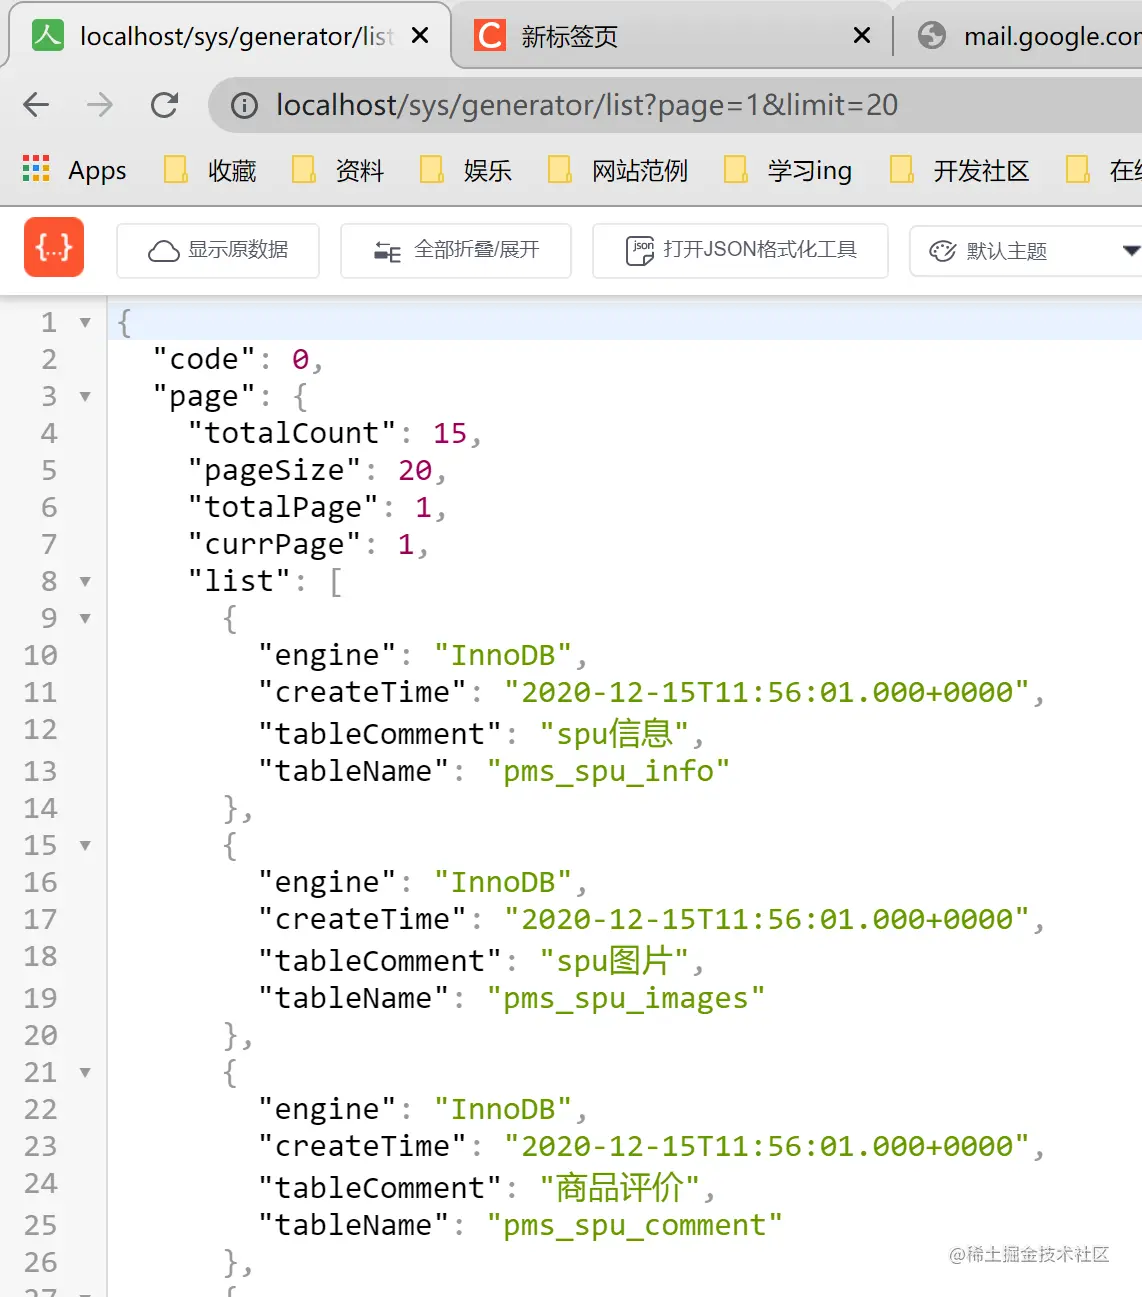
Task: Click the "商品评价" comment value
Action: tap(619, 1188)
